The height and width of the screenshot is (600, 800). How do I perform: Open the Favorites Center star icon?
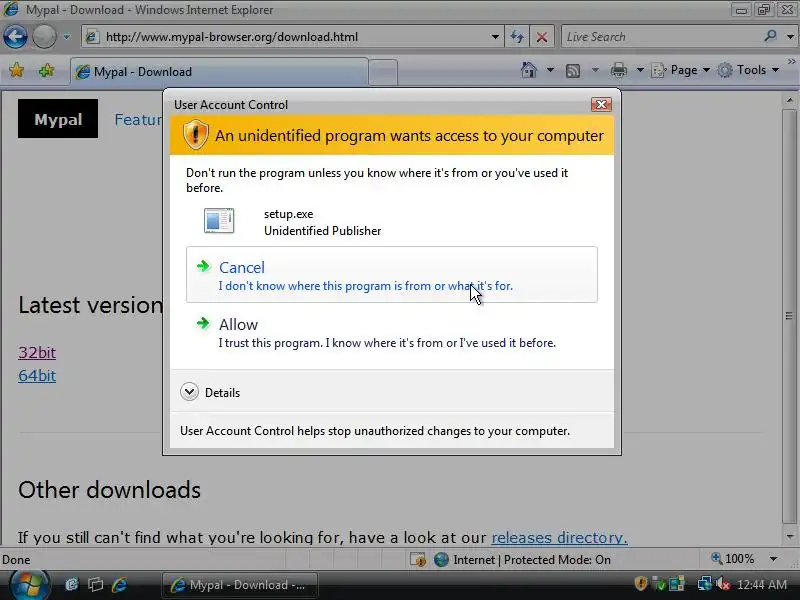(16, 70)
